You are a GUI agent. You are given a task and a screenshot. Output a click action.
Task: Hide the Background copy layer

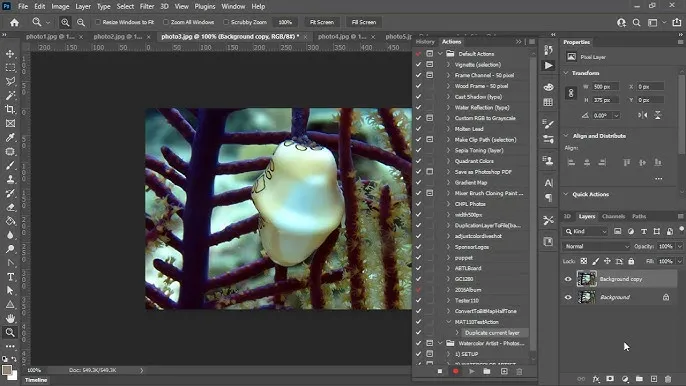pyautogui.click(x=568, y=279)
